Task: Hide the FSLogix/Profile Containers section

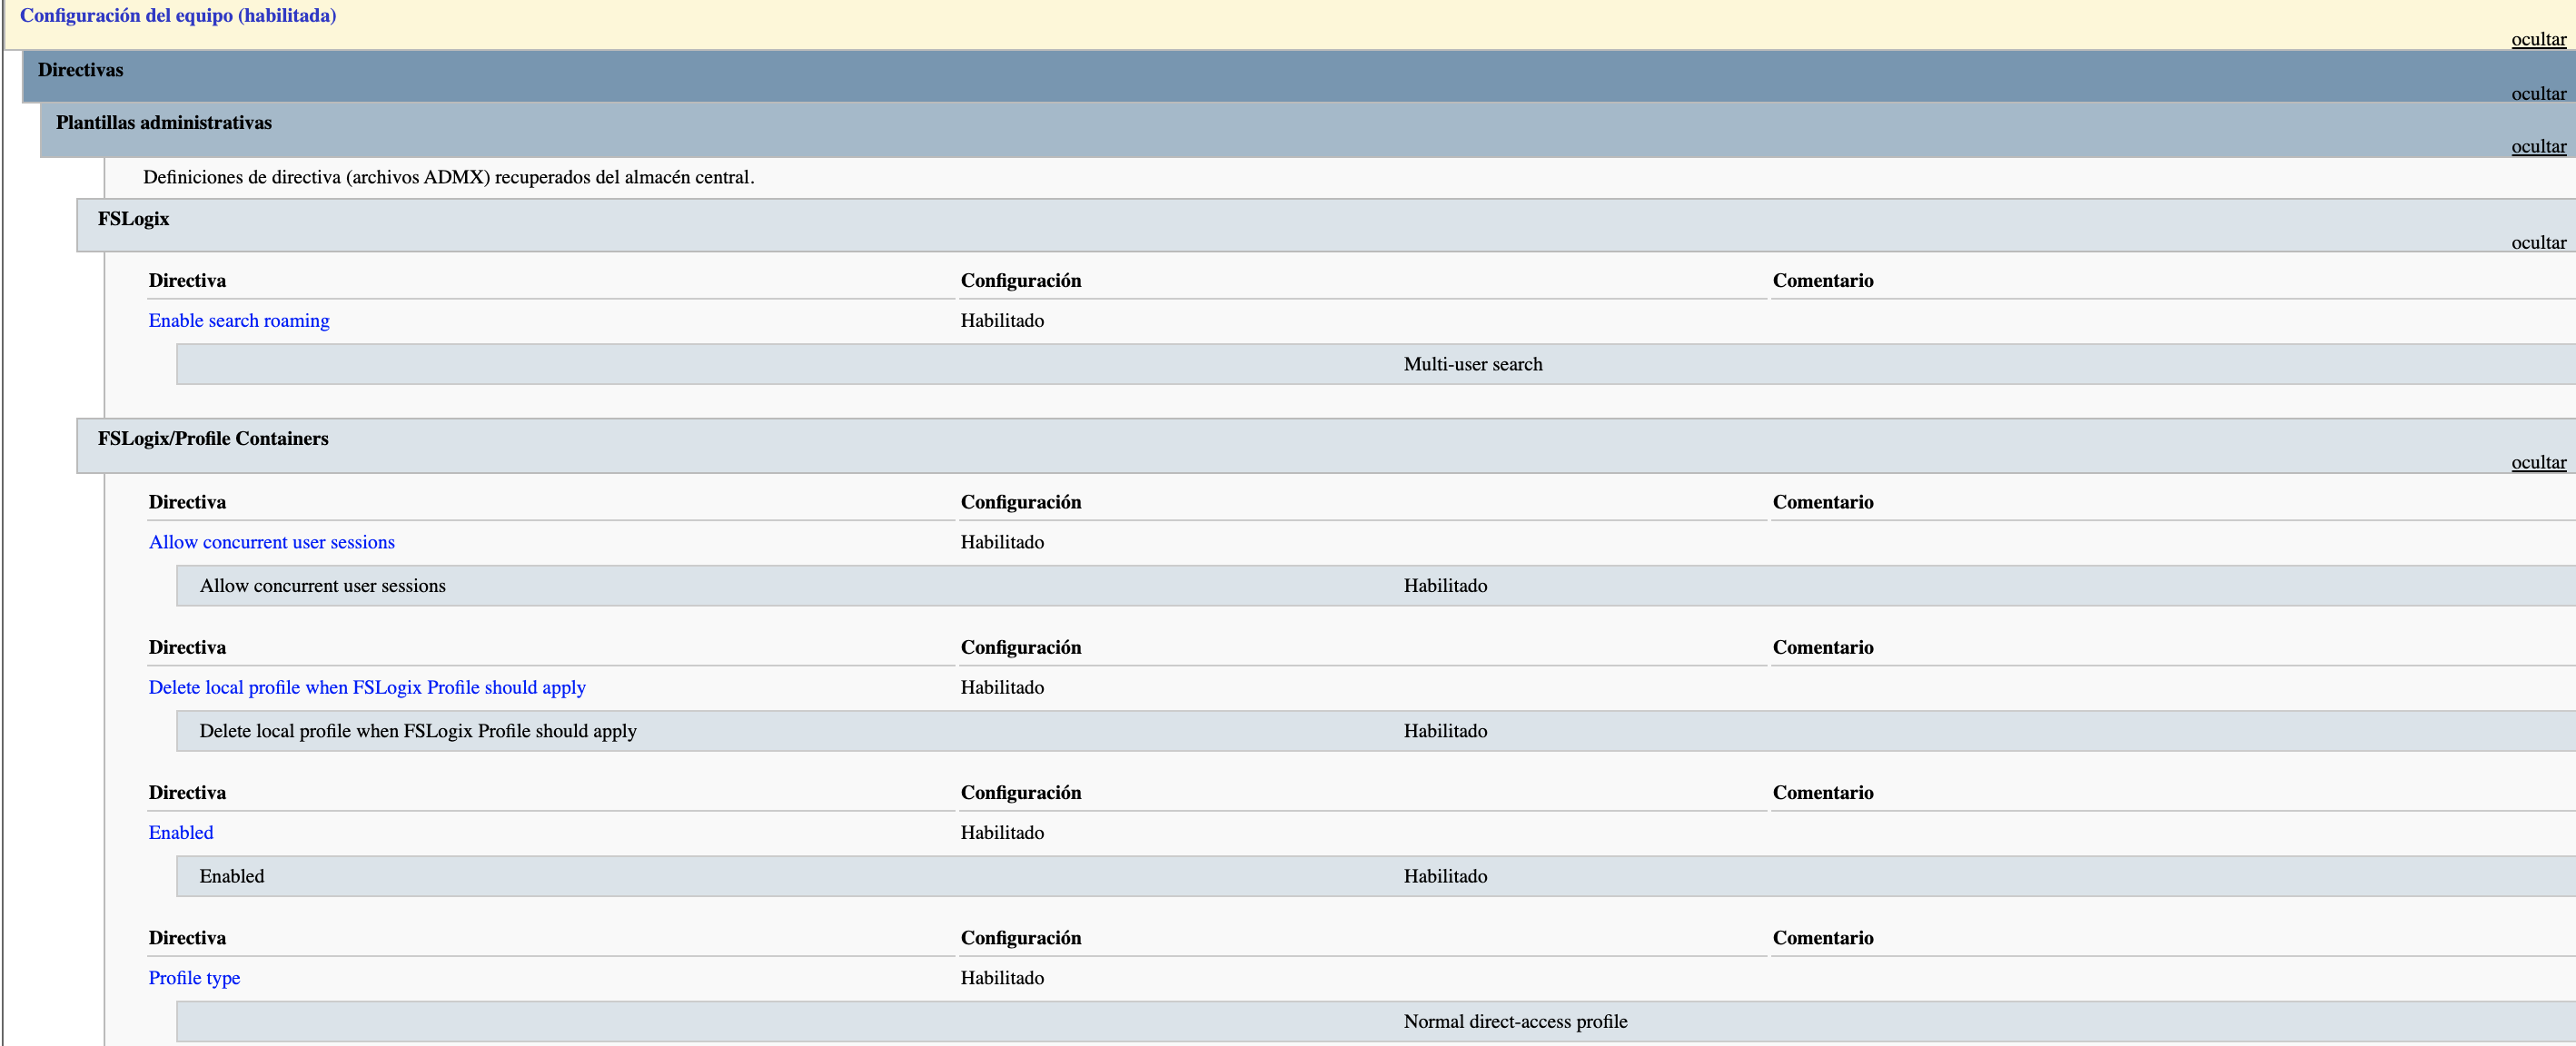Action: [x=2537, y=463]
